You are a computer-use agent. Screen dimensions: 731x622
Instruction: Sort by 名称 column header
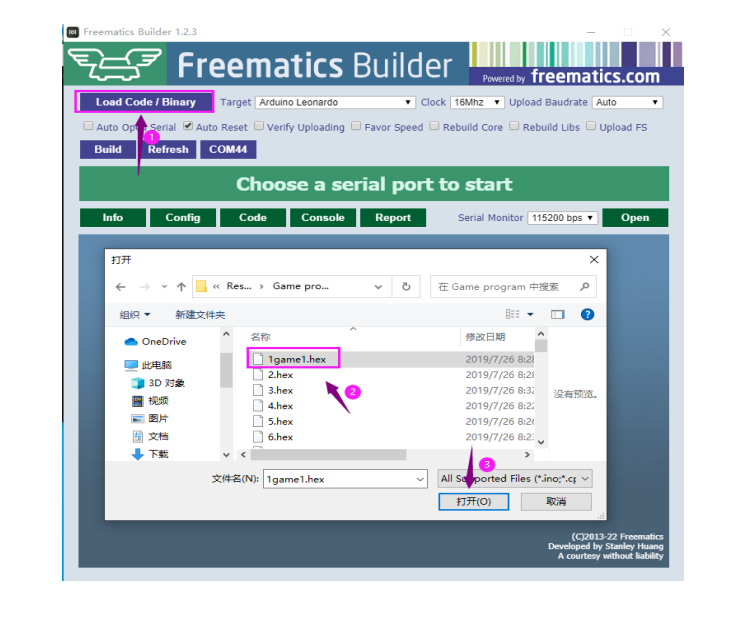point(261,337)
